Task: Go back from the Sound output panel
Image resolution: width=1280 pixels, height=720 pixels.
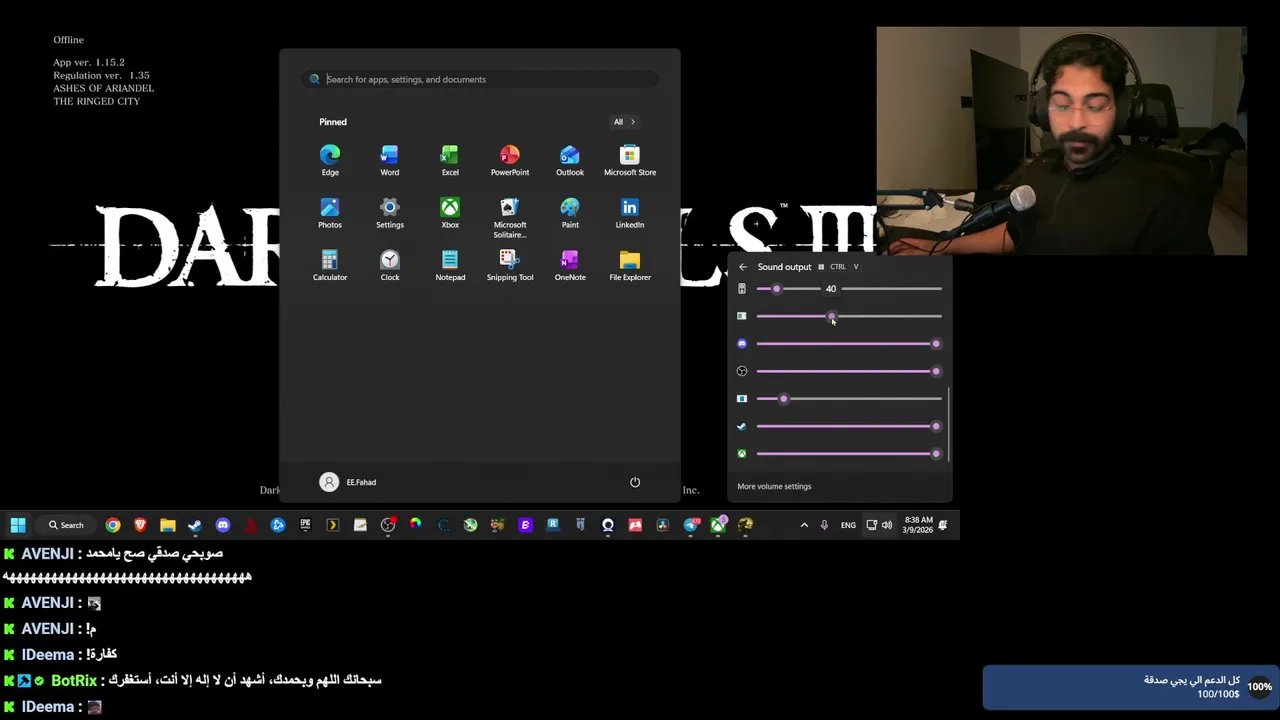Action: pos(742,267)
